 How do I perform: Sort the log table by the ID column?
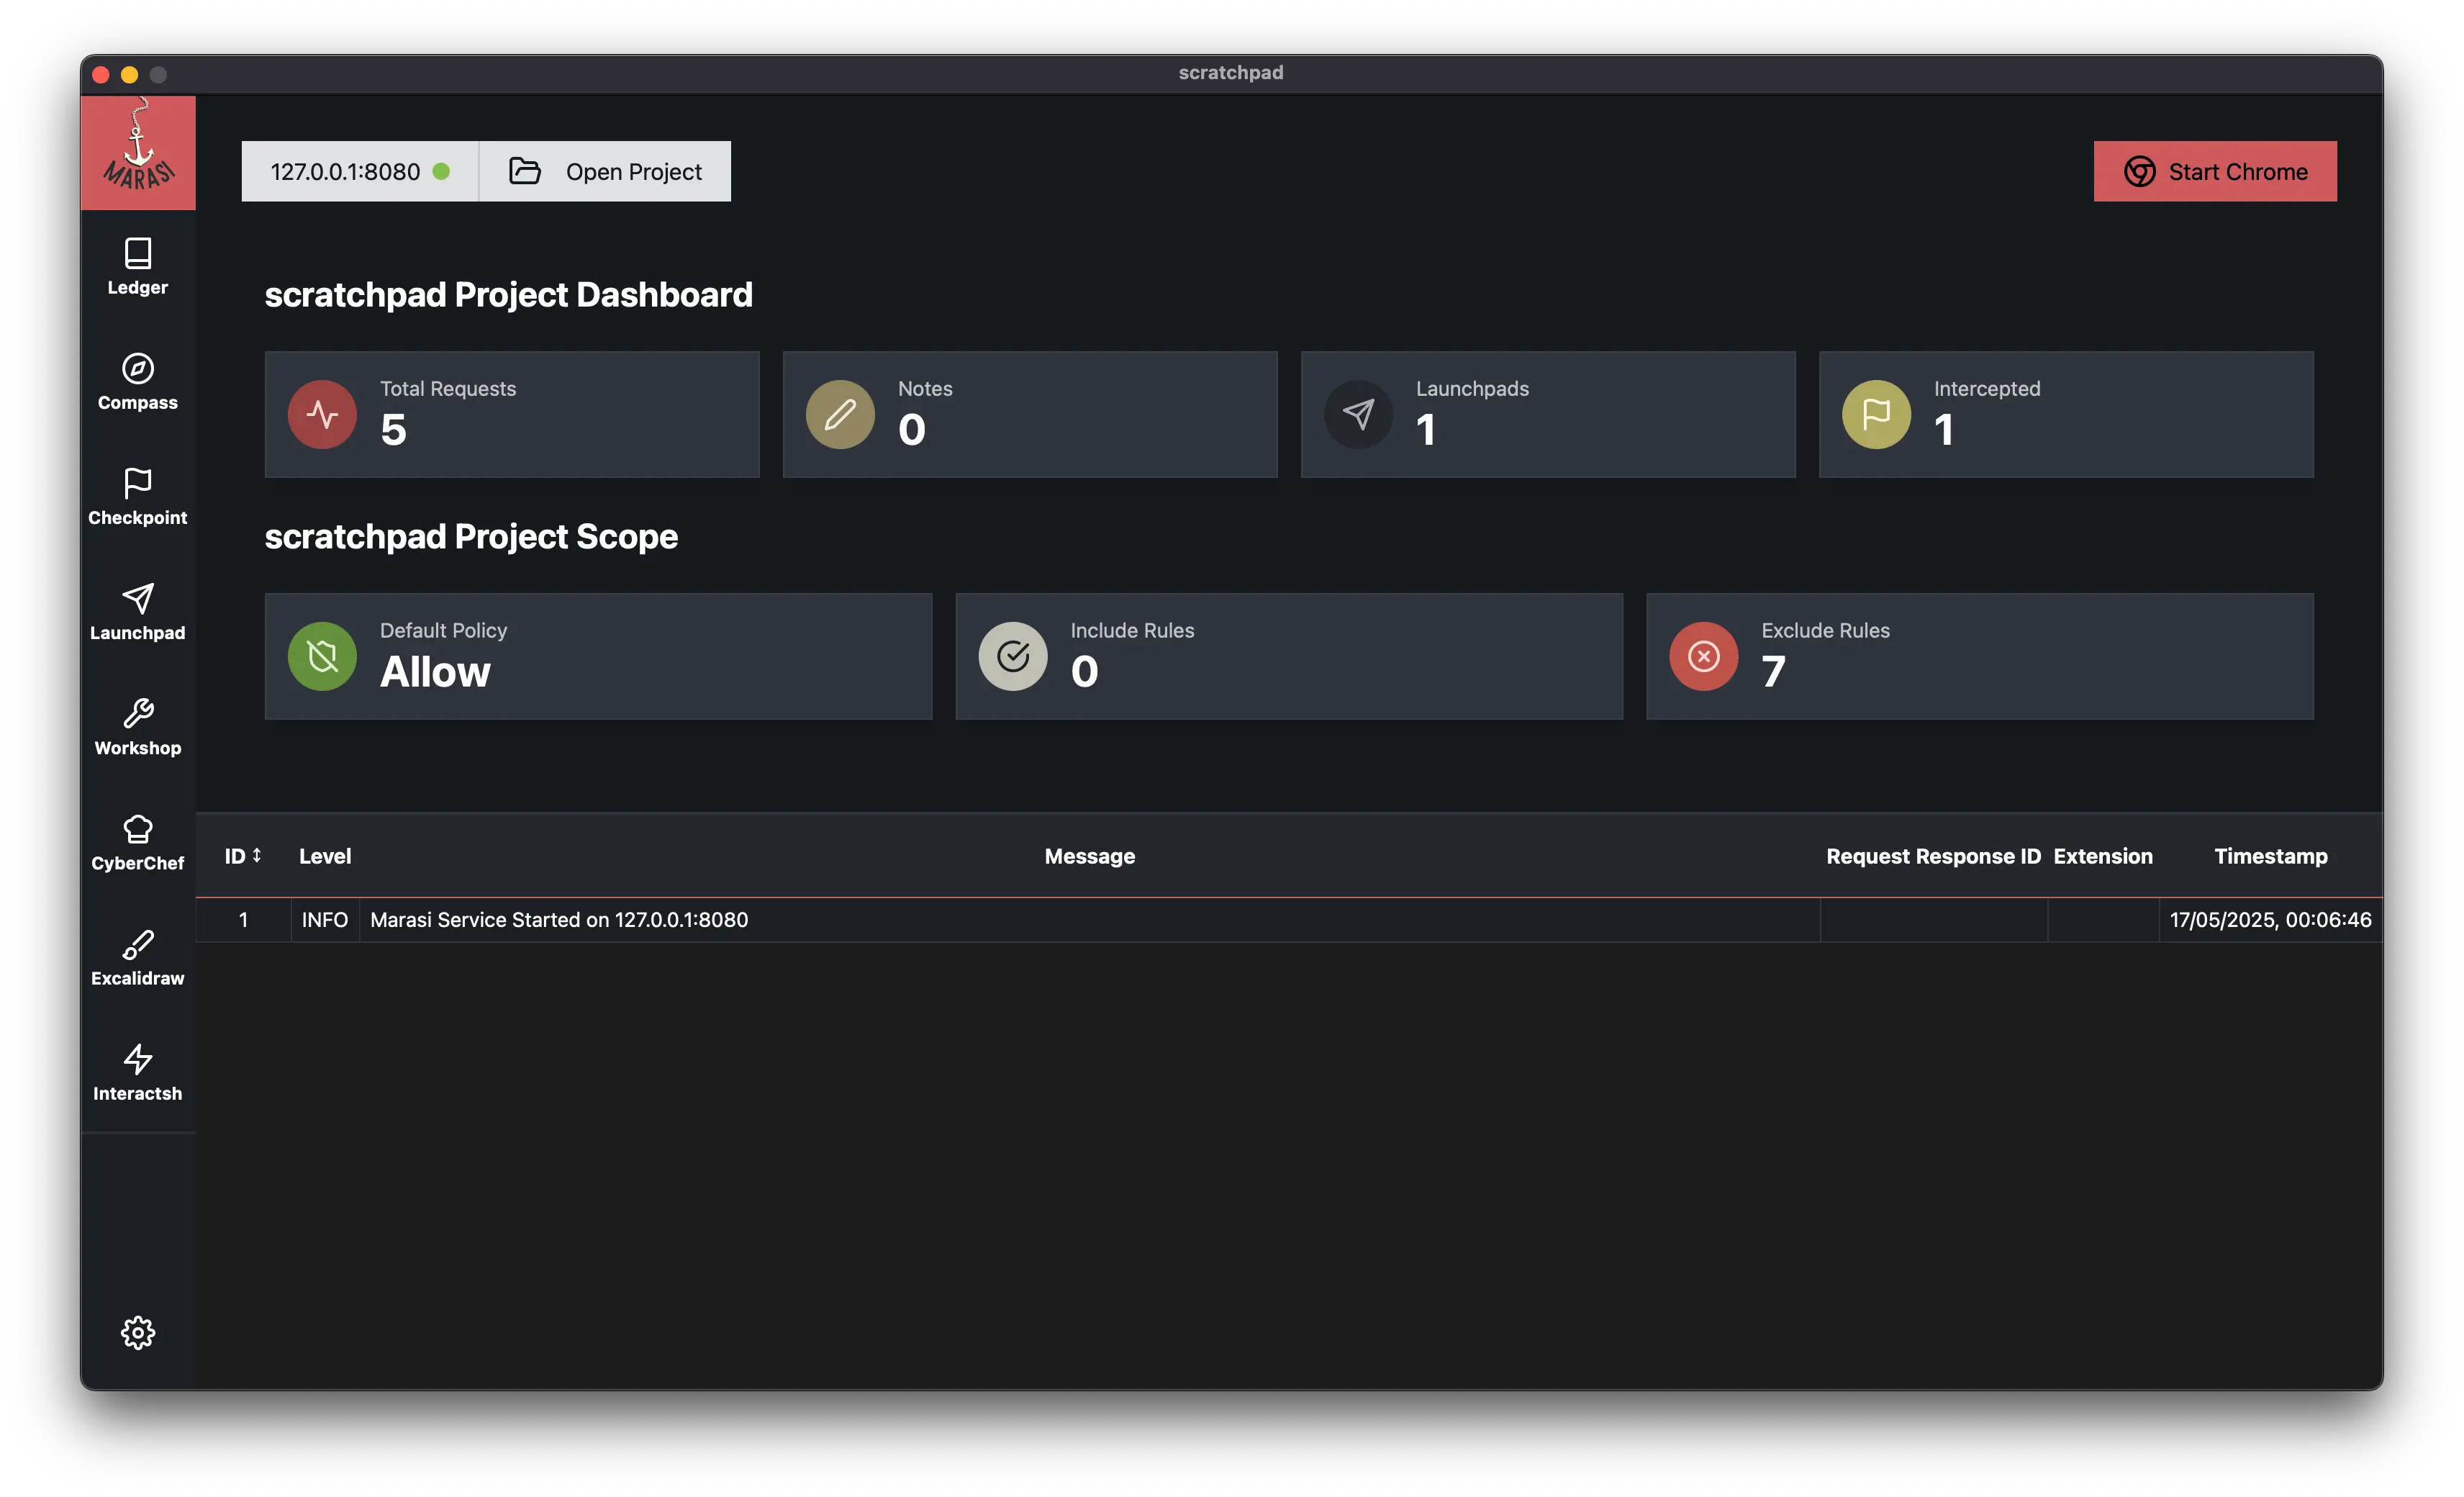pyautogui.click(x=242, y=856)
